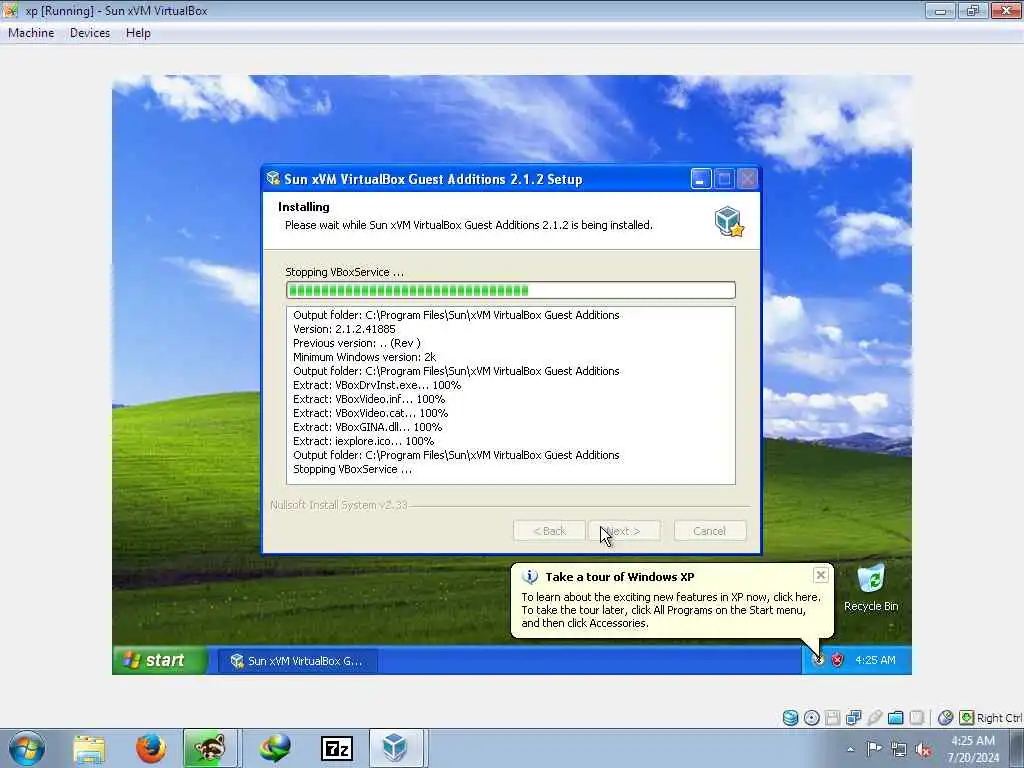Click the greyed virtualization indicator icon in status bar
This screenshot has height=768, width=1024.
coord(917,718)
